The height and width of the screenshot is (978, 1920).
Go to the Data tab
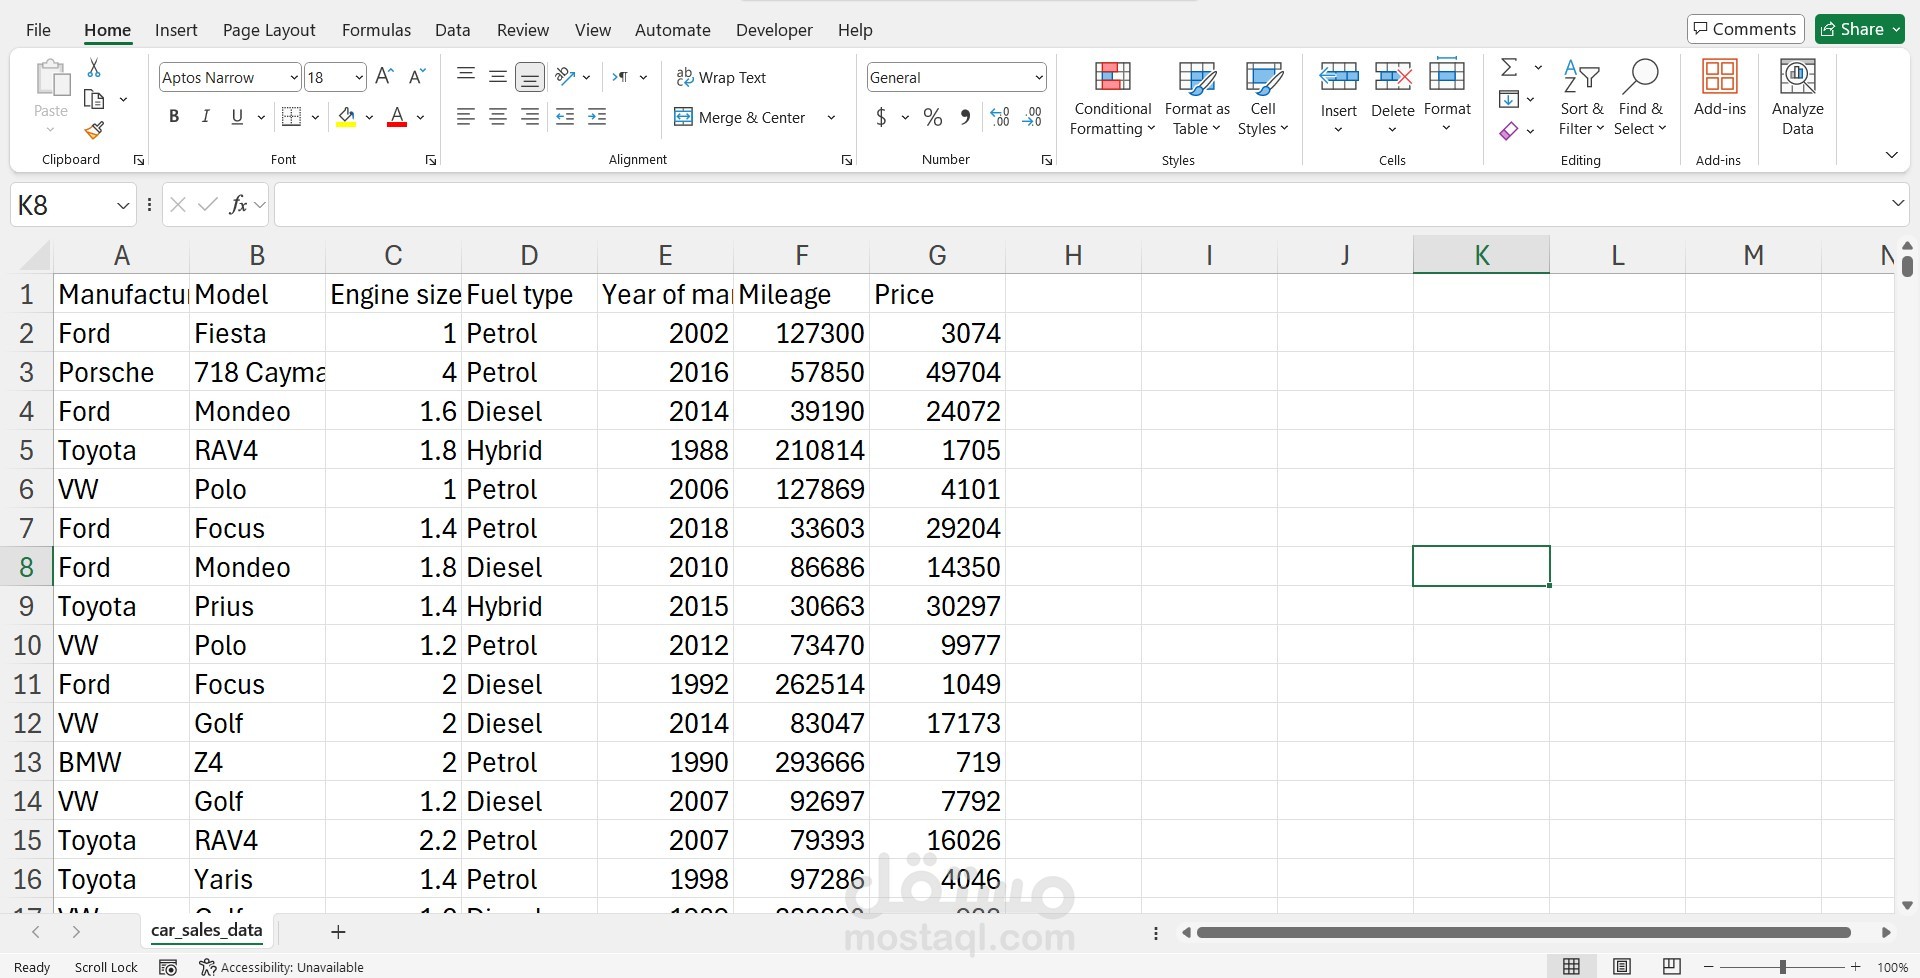click(452, 30)
